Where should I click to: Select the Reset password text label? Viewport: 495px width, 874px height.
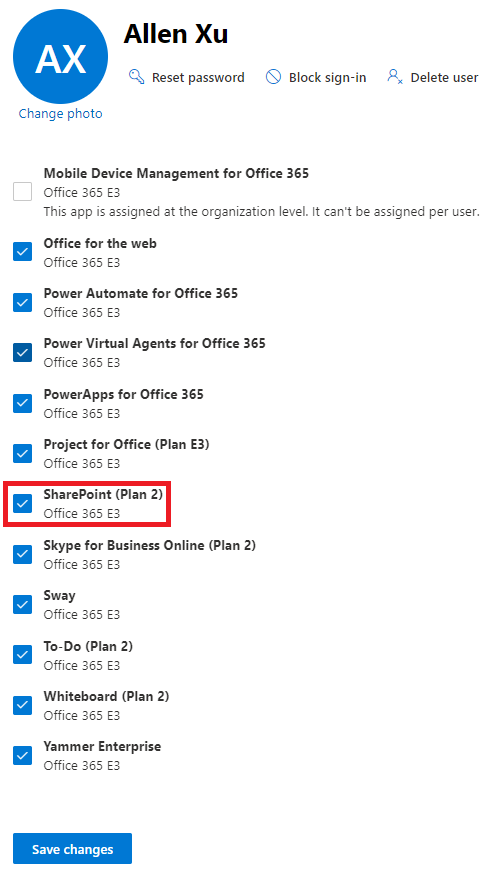click(198, 77)
